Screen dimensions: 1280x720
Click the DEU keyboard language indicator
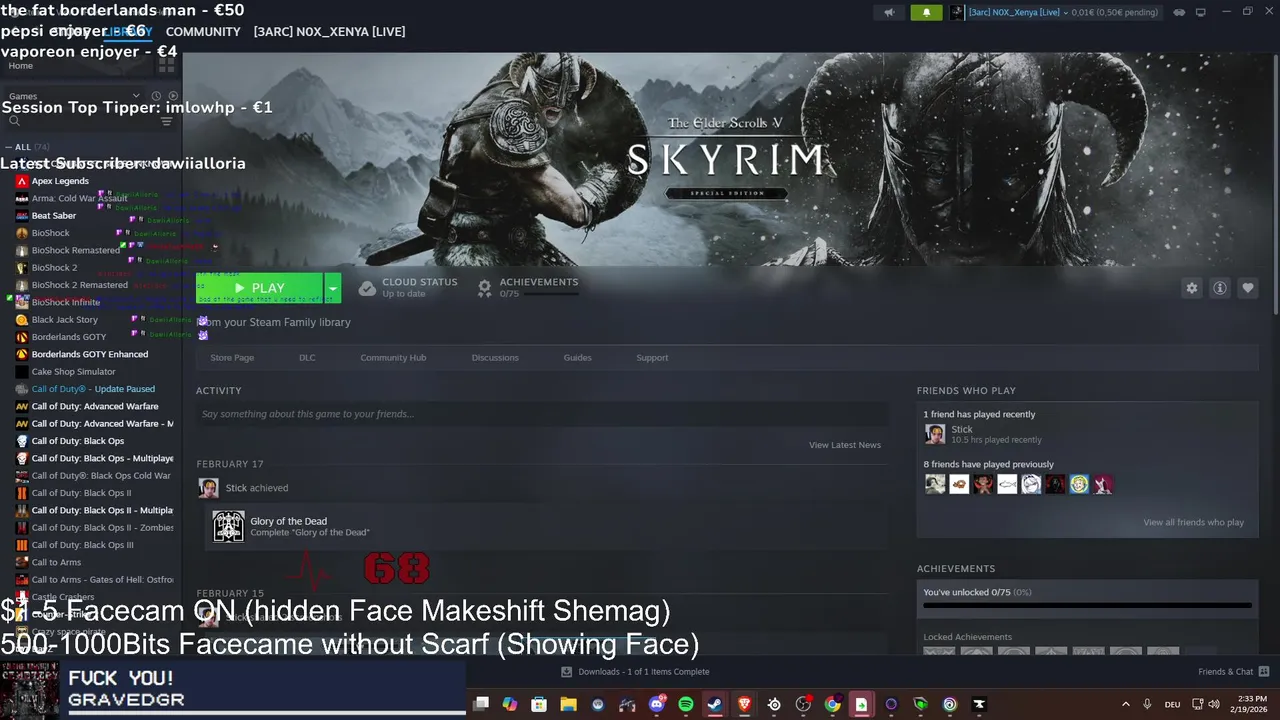click(1170, 704)
